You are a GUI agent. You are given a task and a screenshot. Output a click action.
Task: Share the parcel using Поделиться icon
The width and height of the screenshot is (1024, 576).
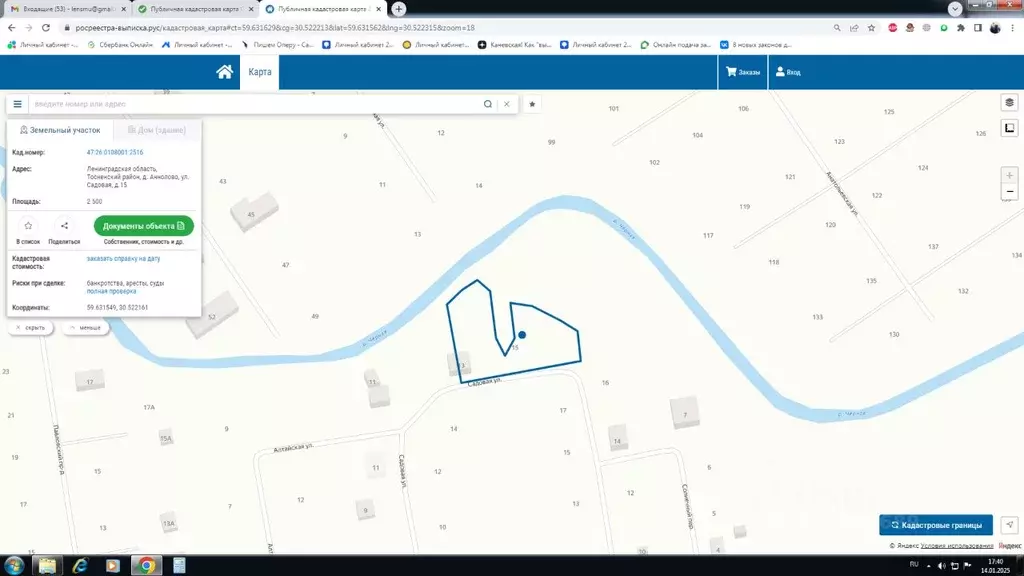pyautogui.click(x=64, y=226)
